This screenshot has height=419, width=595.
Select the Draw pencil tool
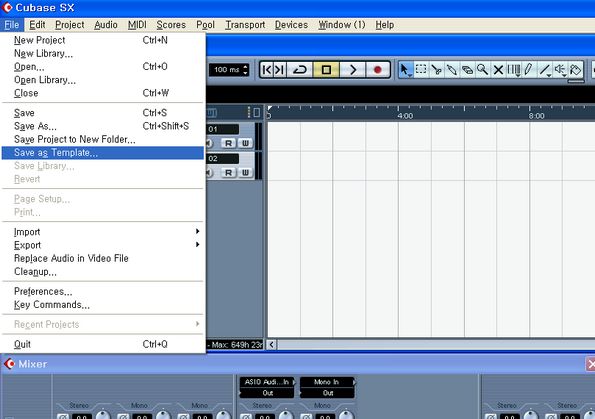click(x=529, y=69)
